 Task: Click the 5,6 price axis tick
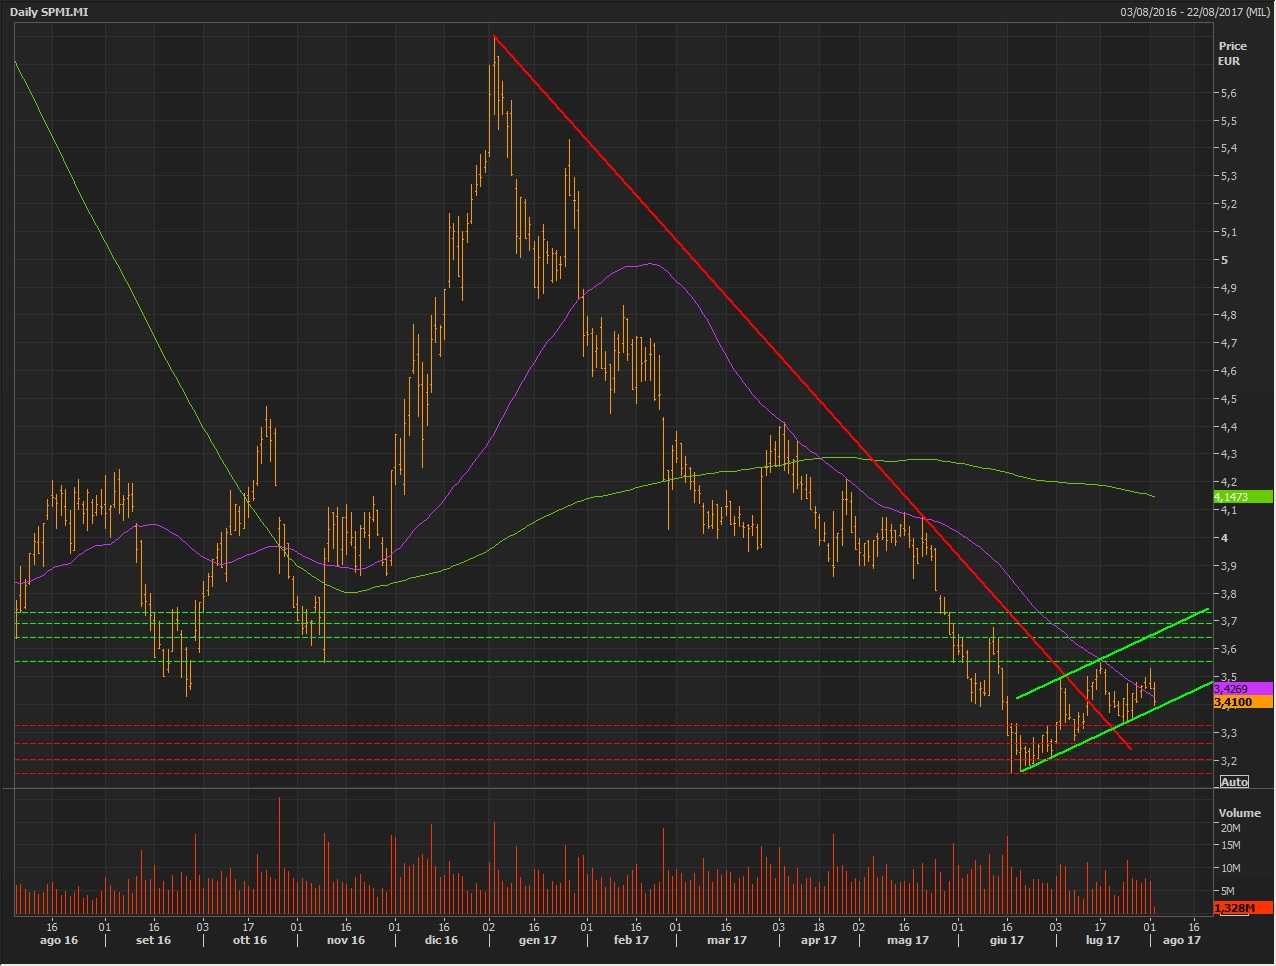1227,93
